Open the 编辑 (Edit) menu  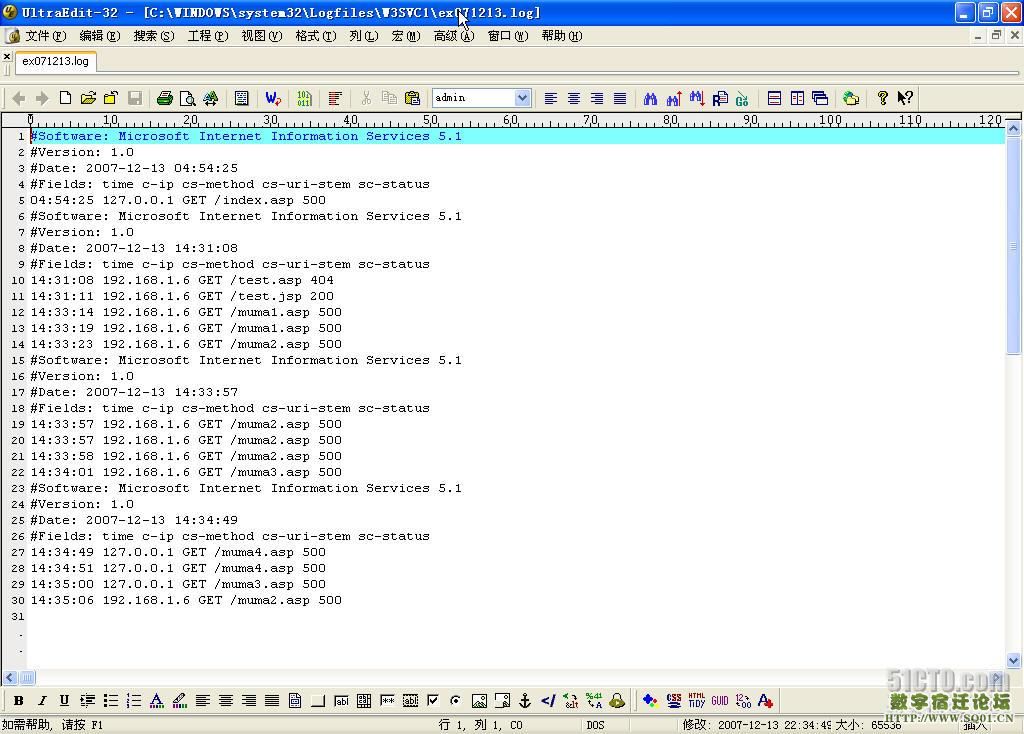coord(100,36)
